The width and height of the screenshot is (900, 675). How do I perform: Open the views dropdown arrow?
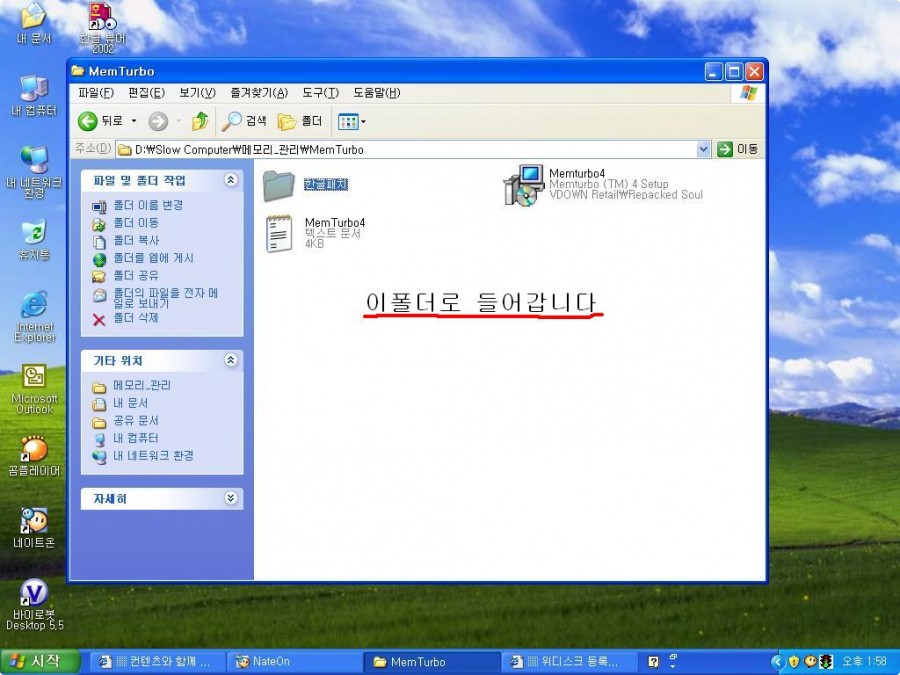(x=363, y=121)
